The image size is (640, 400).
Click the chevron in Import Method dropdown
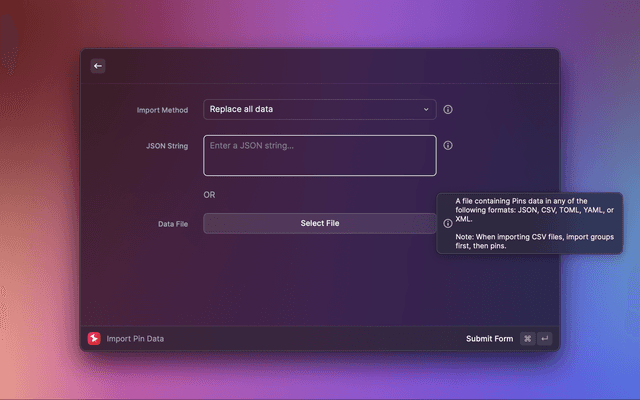click(425, 109)
